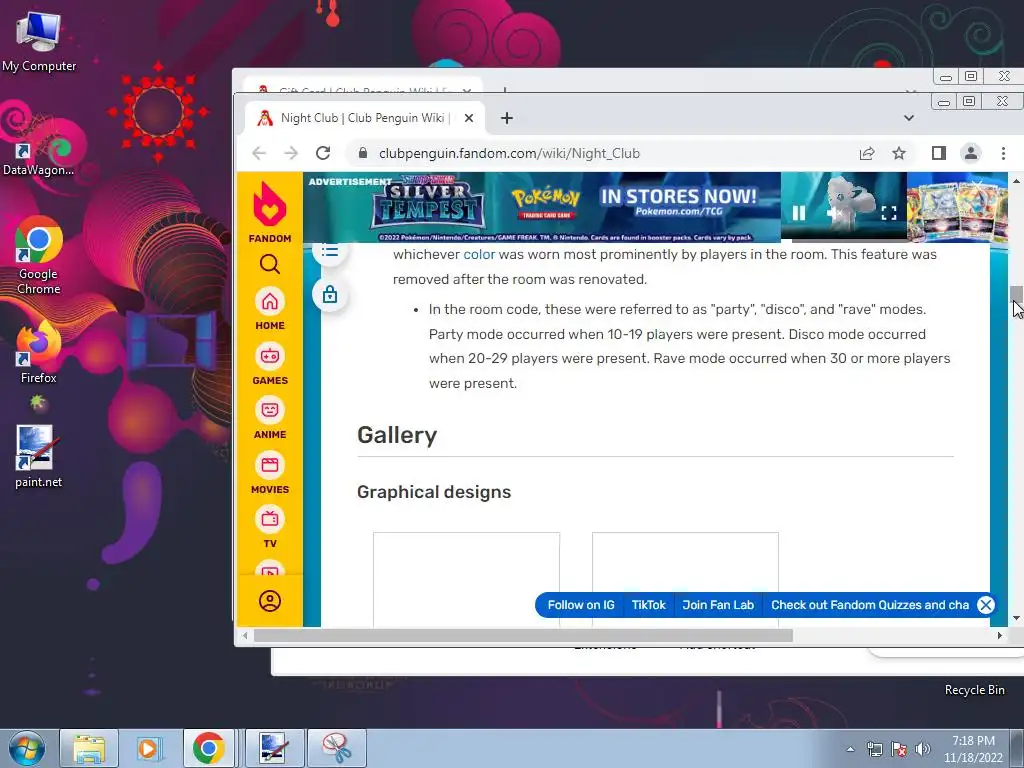Open the volume control in tray
The image size is (1024, 768).
pos(923,749)
